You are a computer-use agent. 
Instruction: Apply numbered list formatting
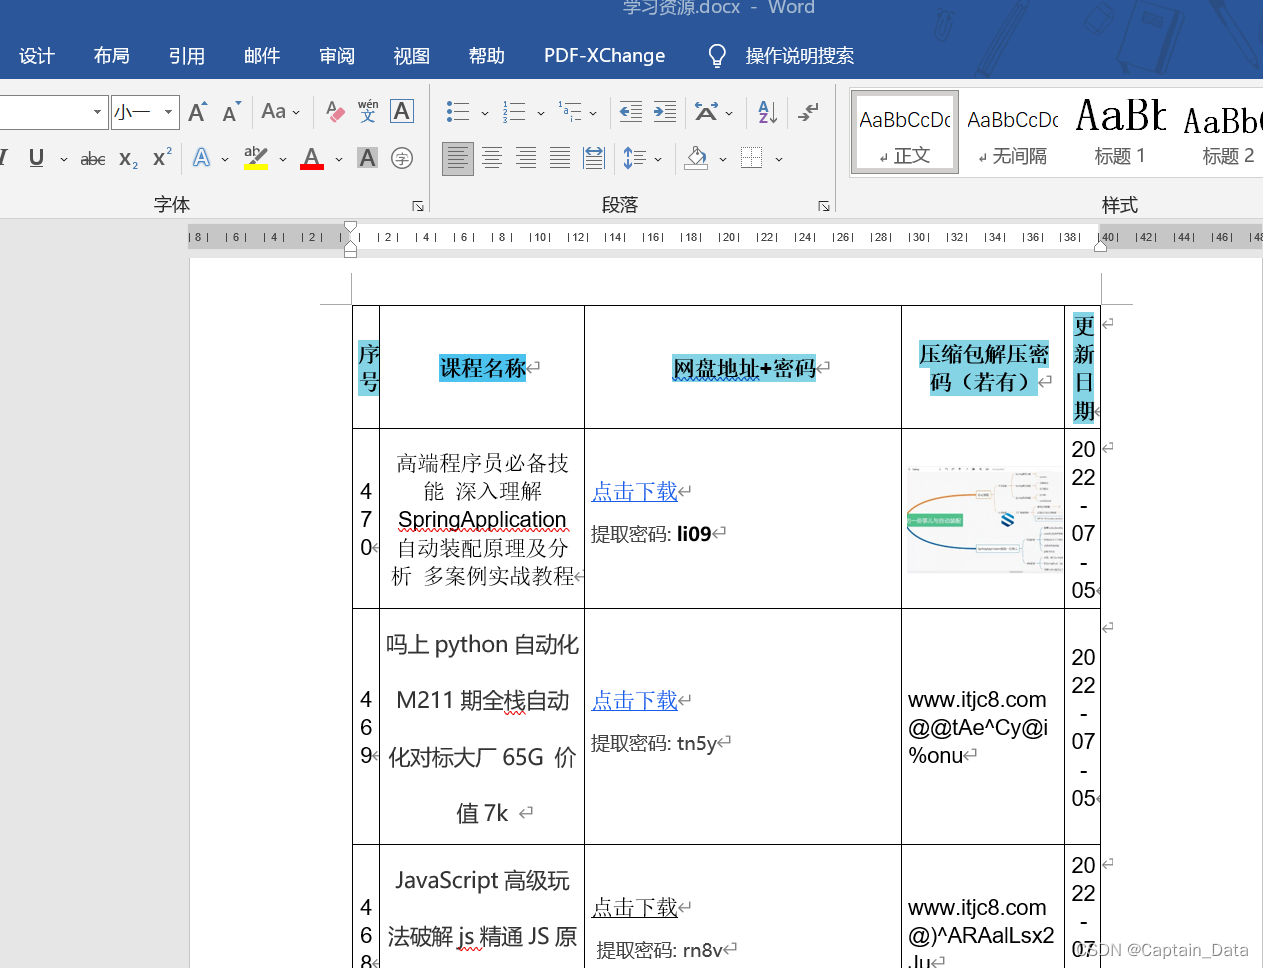514,112
